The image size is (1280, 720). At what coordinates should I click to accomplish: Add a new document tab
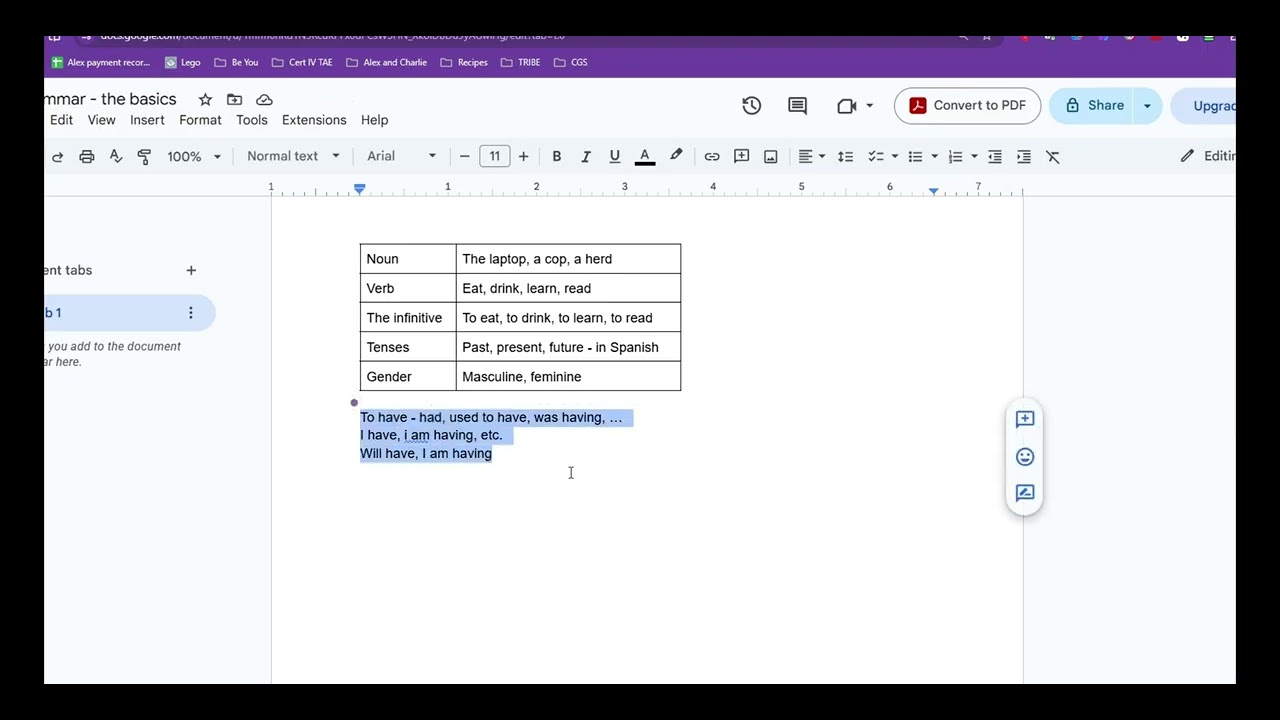pos(191,270)
